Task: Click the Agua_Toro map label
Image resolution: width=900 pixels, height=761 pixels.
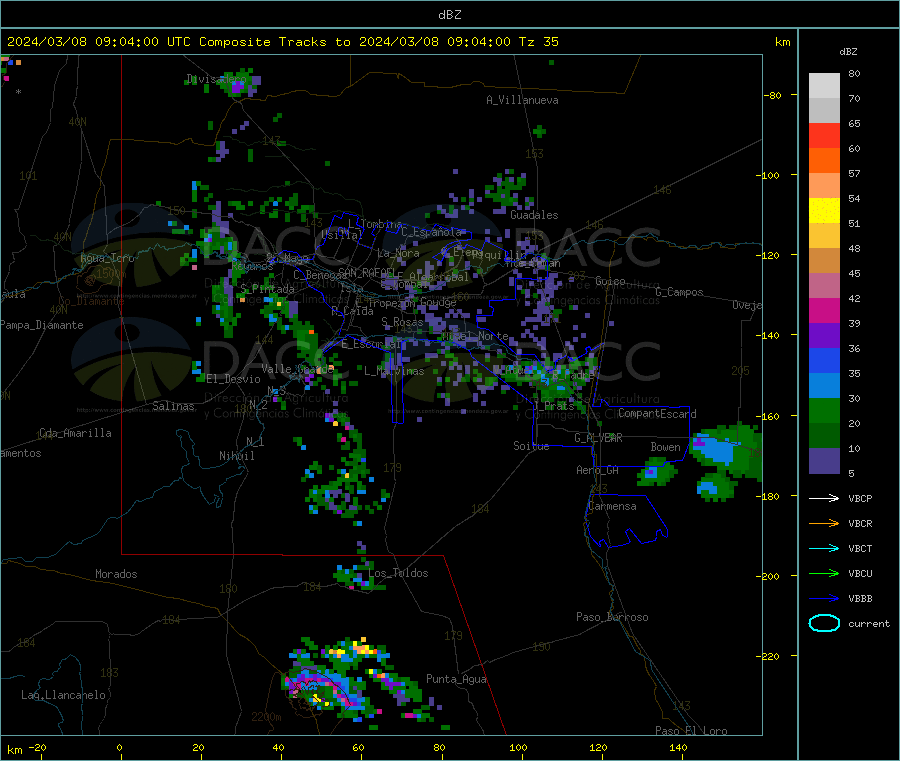Action: [x=107, y=258]
